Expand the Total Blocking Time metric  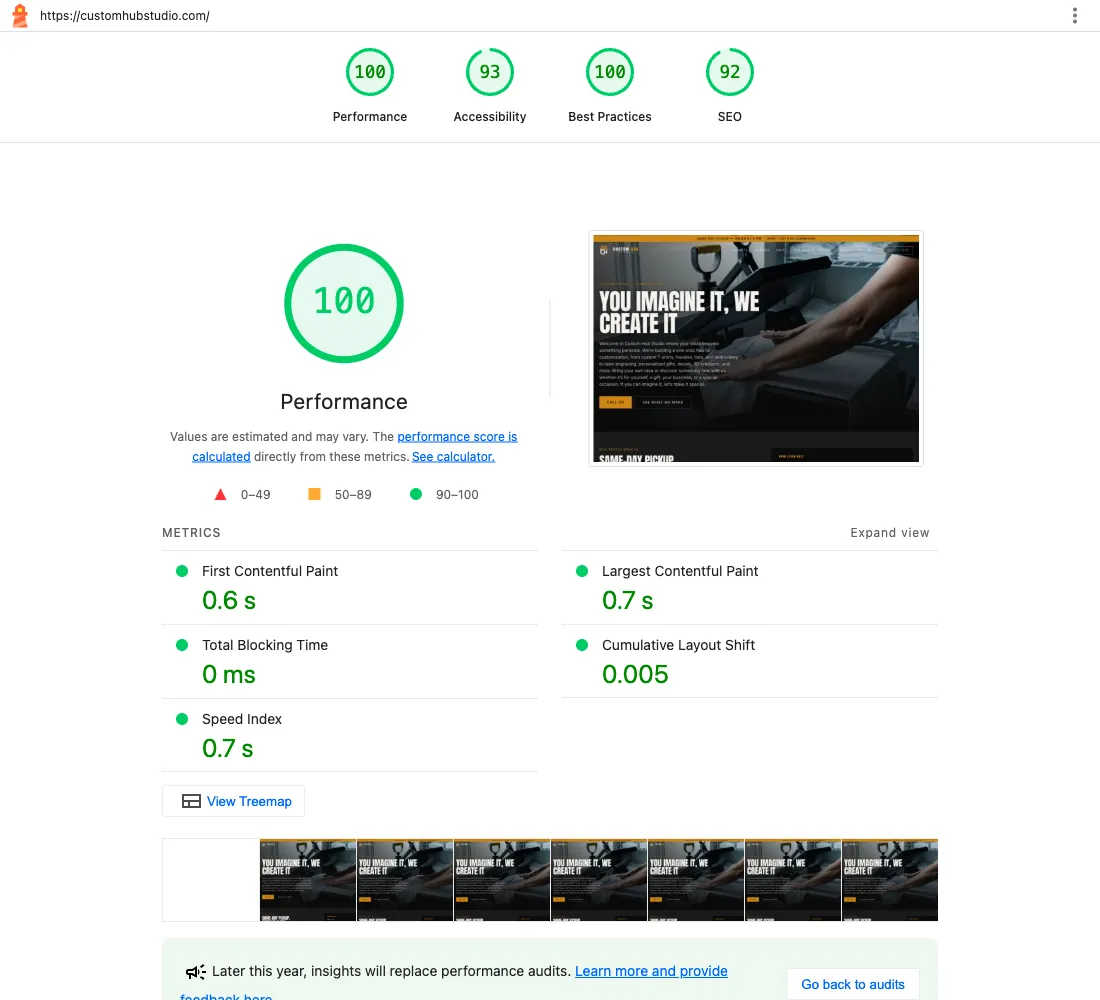(350, 661)
